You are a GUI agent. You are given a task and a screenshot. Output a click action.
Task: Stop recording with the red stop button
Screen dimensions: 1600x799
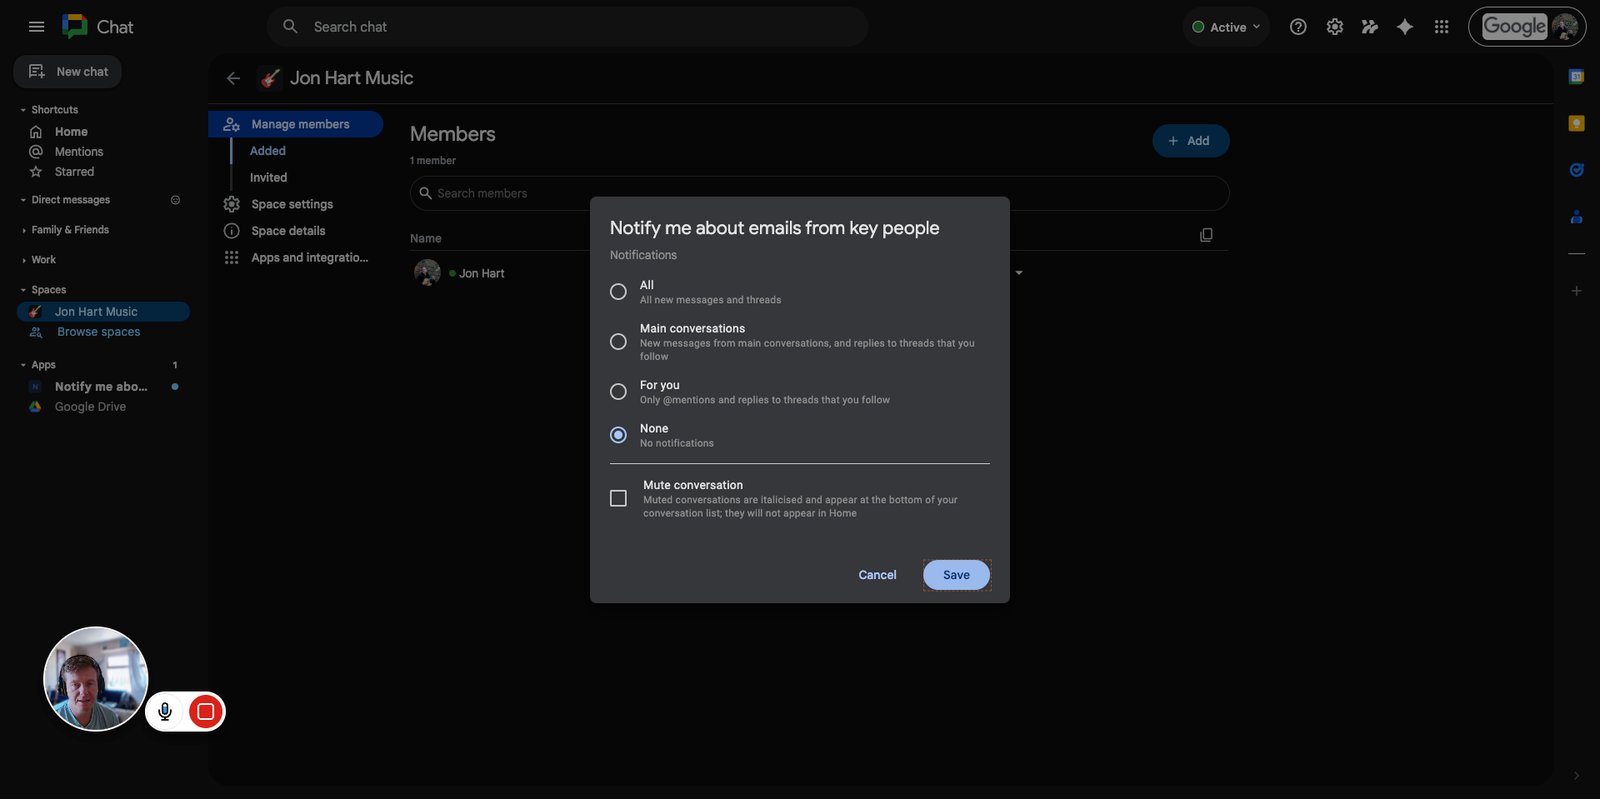coord(206,711)
